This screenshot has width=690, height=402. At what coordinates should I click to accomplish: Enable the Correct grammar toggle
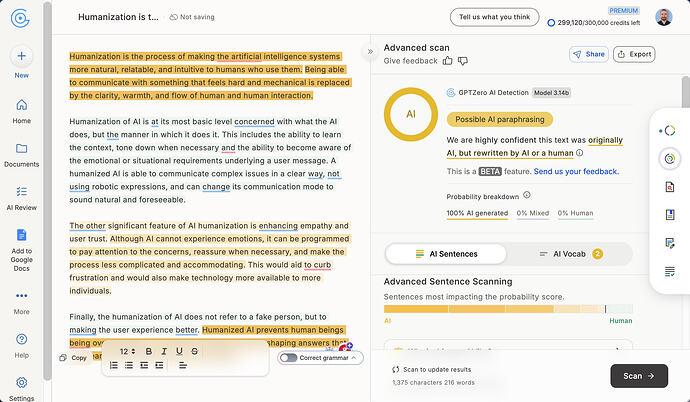click(x=289, y=358)
